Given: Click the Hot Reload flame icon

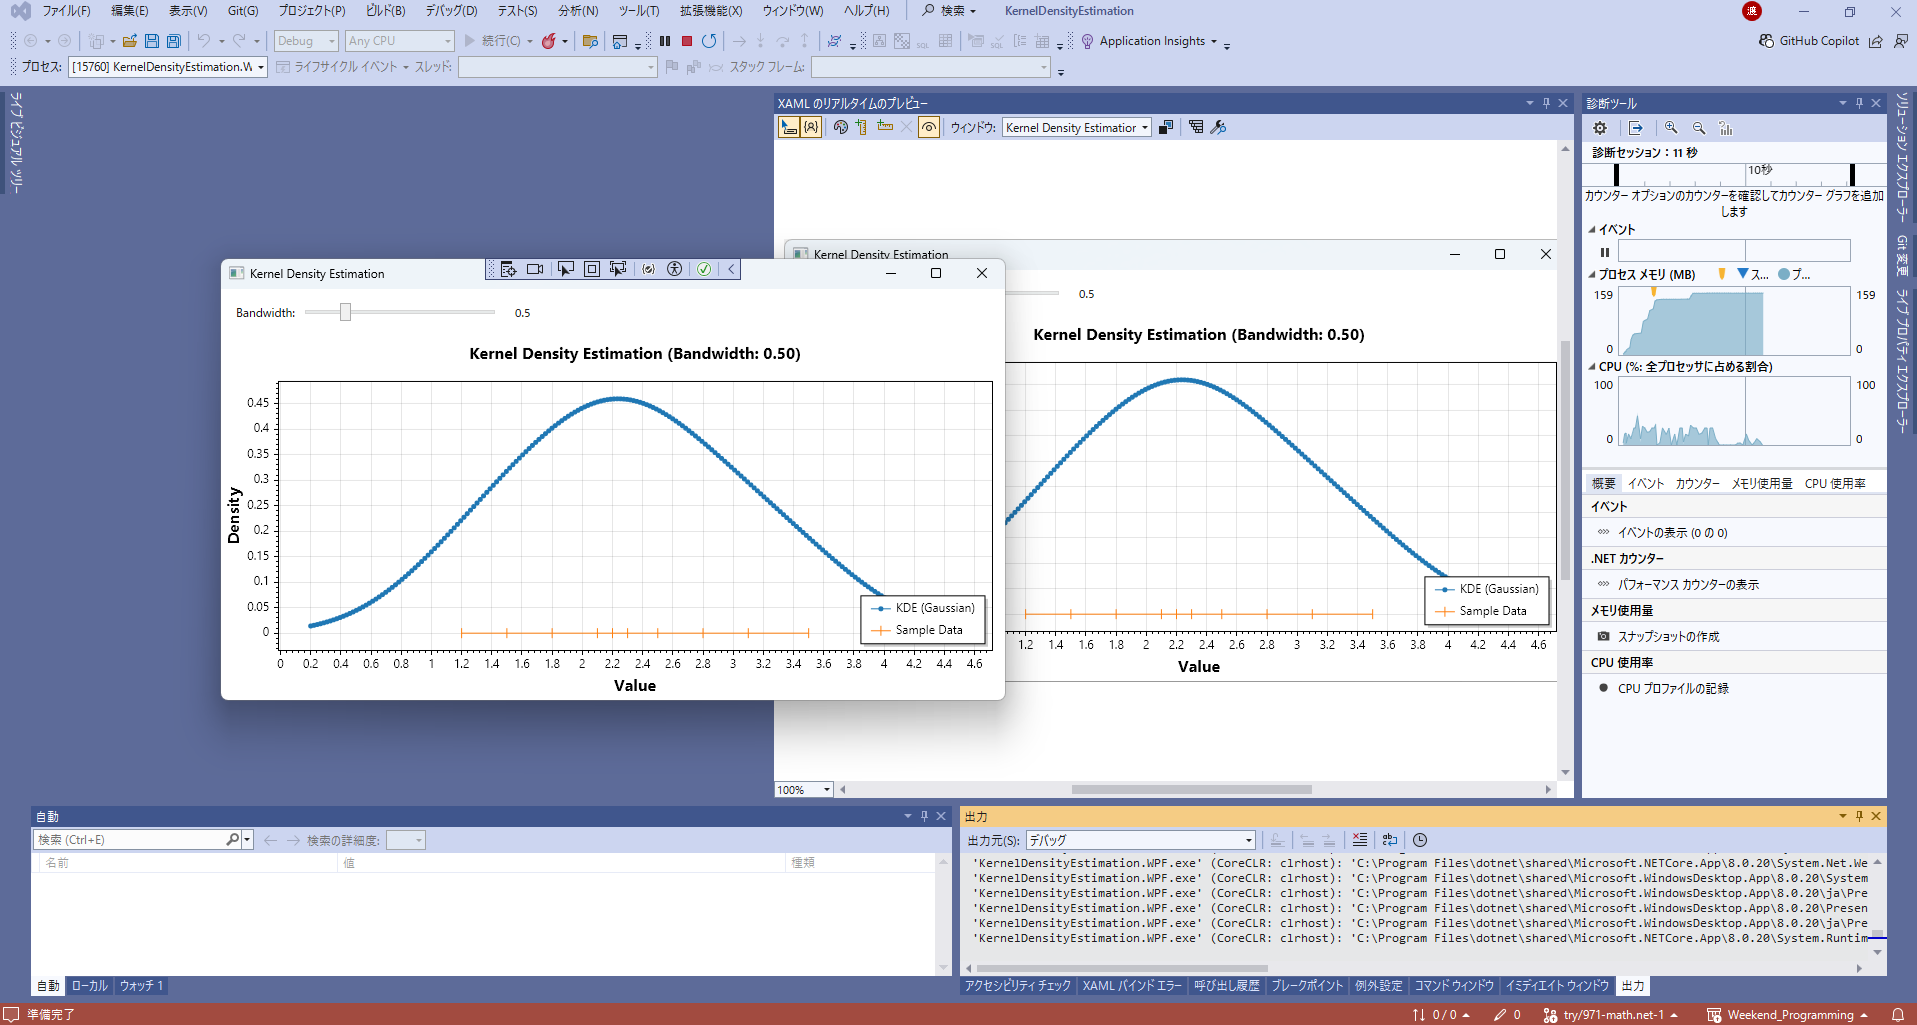Looking at the screenshot, I should pyautogui.click(x=549, y=41).
